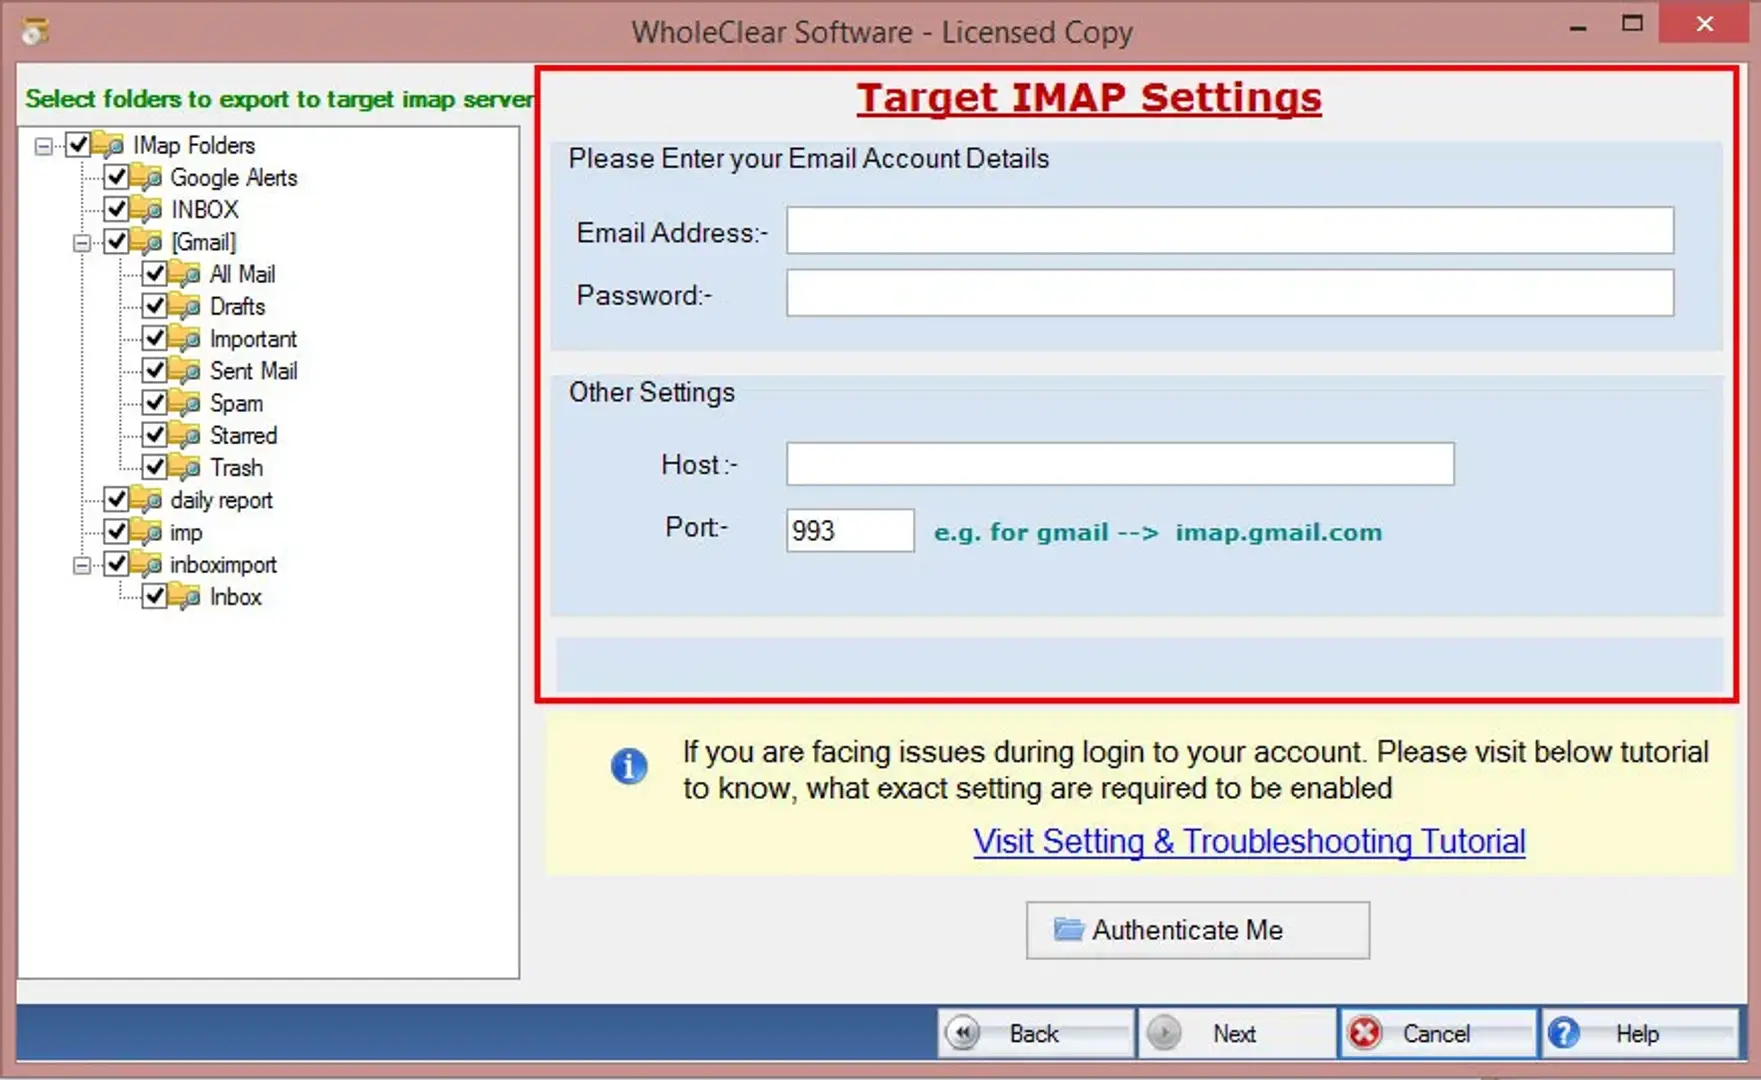This screenshot has width=1761, height=1080.
Task: Click the Back arrow icon
Action: click(963, 1033)
